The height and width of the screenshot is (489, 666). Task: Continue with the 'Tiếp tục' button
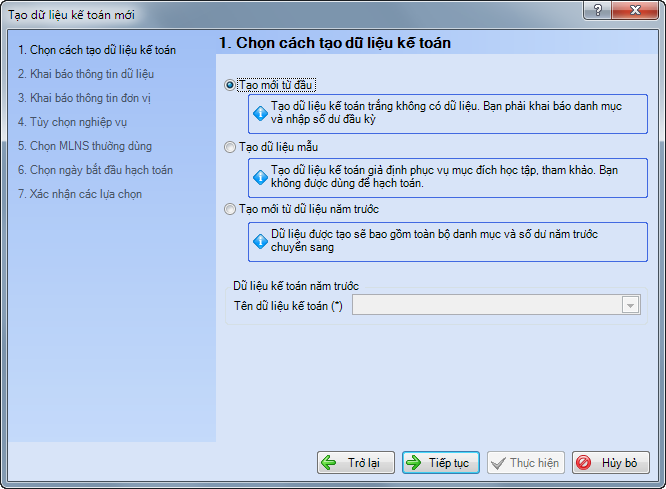pos(441,463)
